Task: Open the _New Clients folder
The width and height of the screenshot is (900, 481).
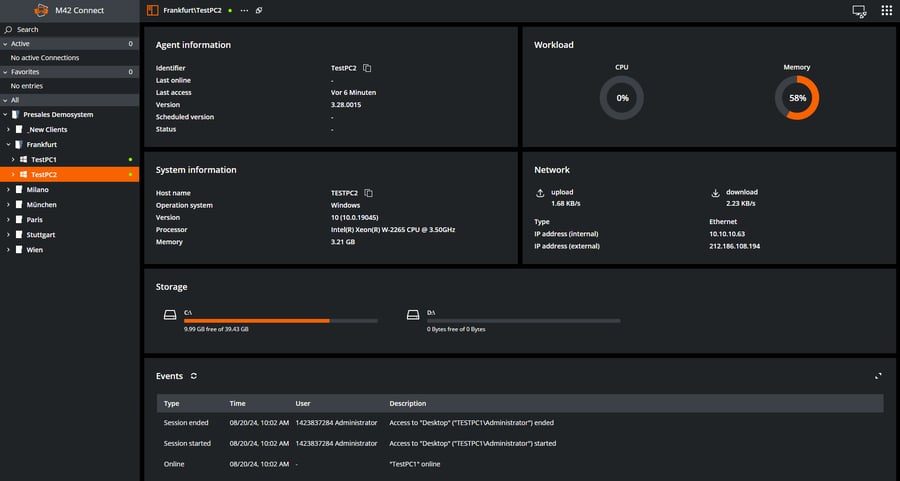Action: point(46,130)
